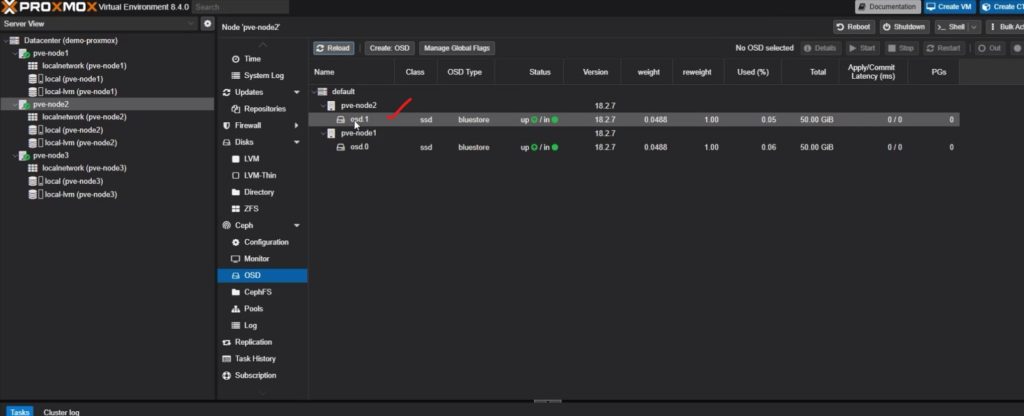Click the Ceph menu icon
The image size is (1024, 416).
[x=227, y=225]
